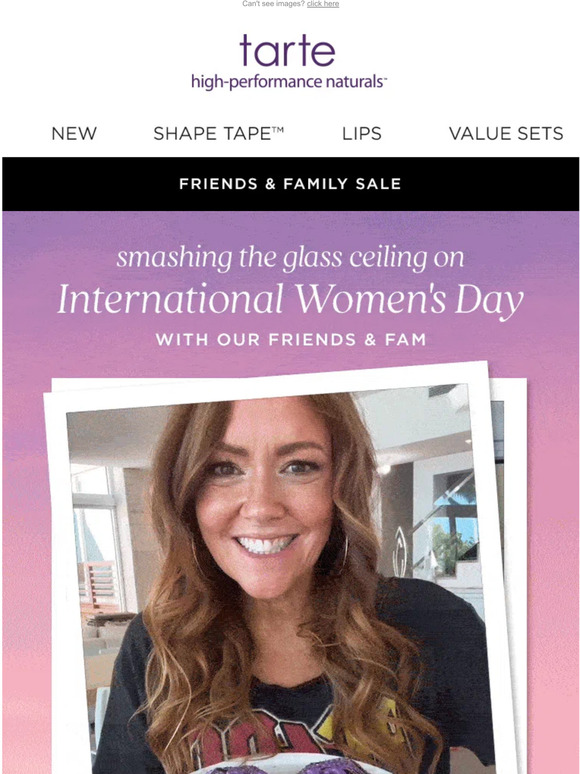
Task: Select the LIPS navigation item
Action: pyautogui.click(x=362, y=133)
